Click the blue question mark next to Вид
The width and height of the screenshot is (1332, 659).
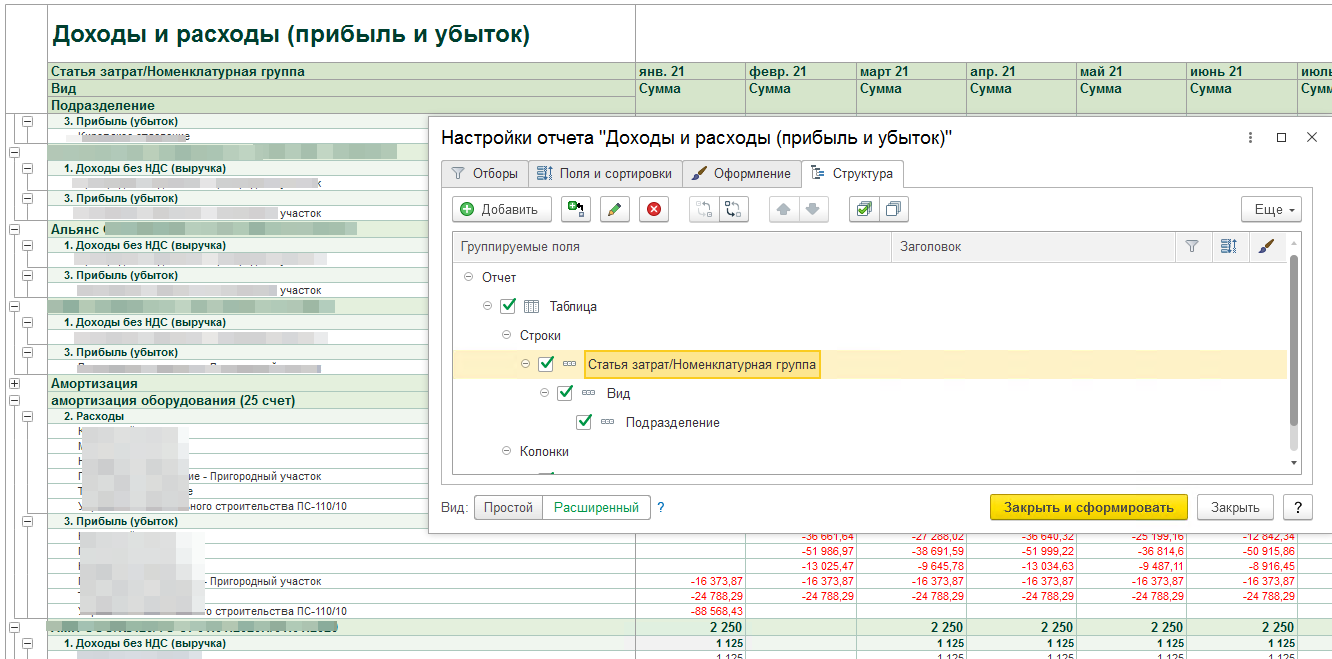[661, 507]
